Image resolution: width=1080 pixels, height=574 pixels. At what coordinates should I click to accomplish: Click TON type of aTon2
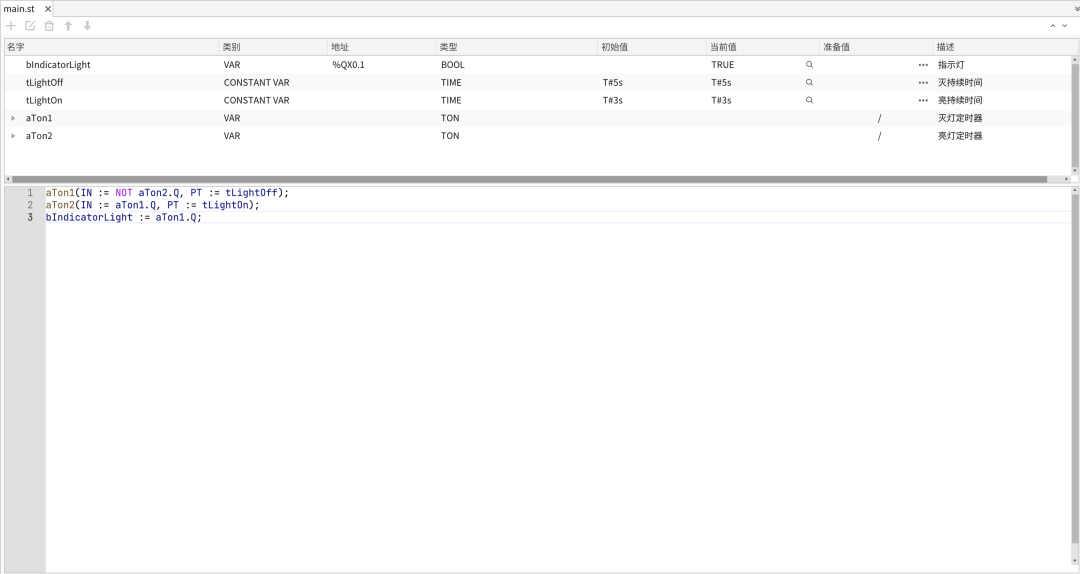[x=450, y=136]
